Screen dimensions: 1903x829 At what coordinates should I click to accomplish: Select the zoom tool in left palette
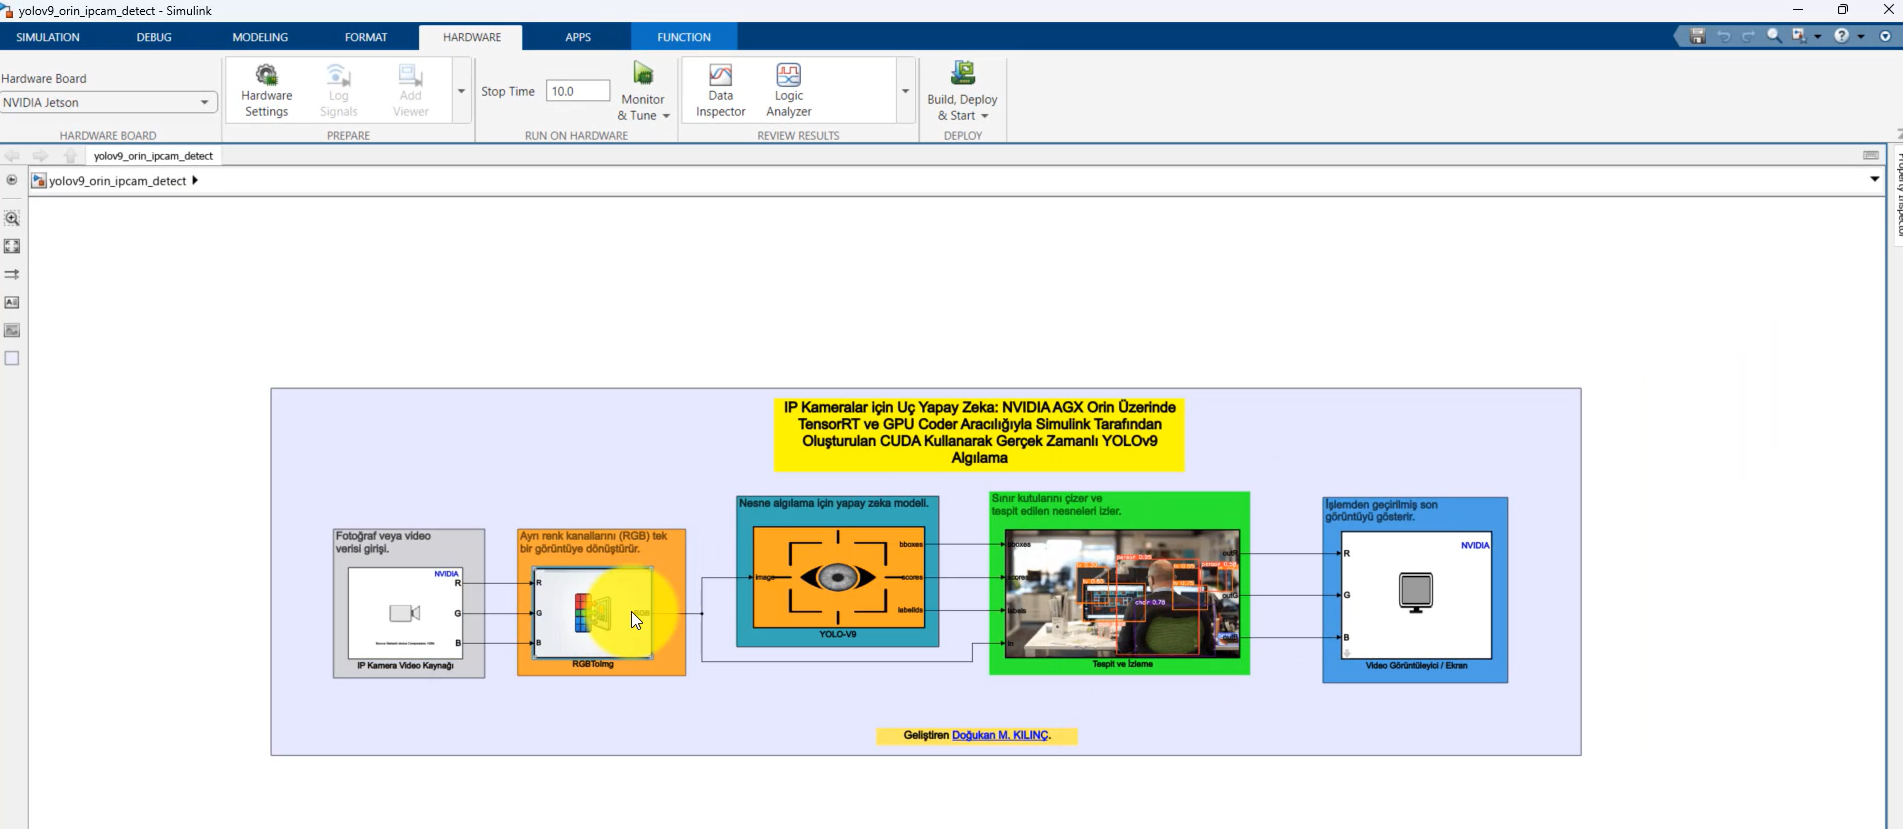[12, 218]
